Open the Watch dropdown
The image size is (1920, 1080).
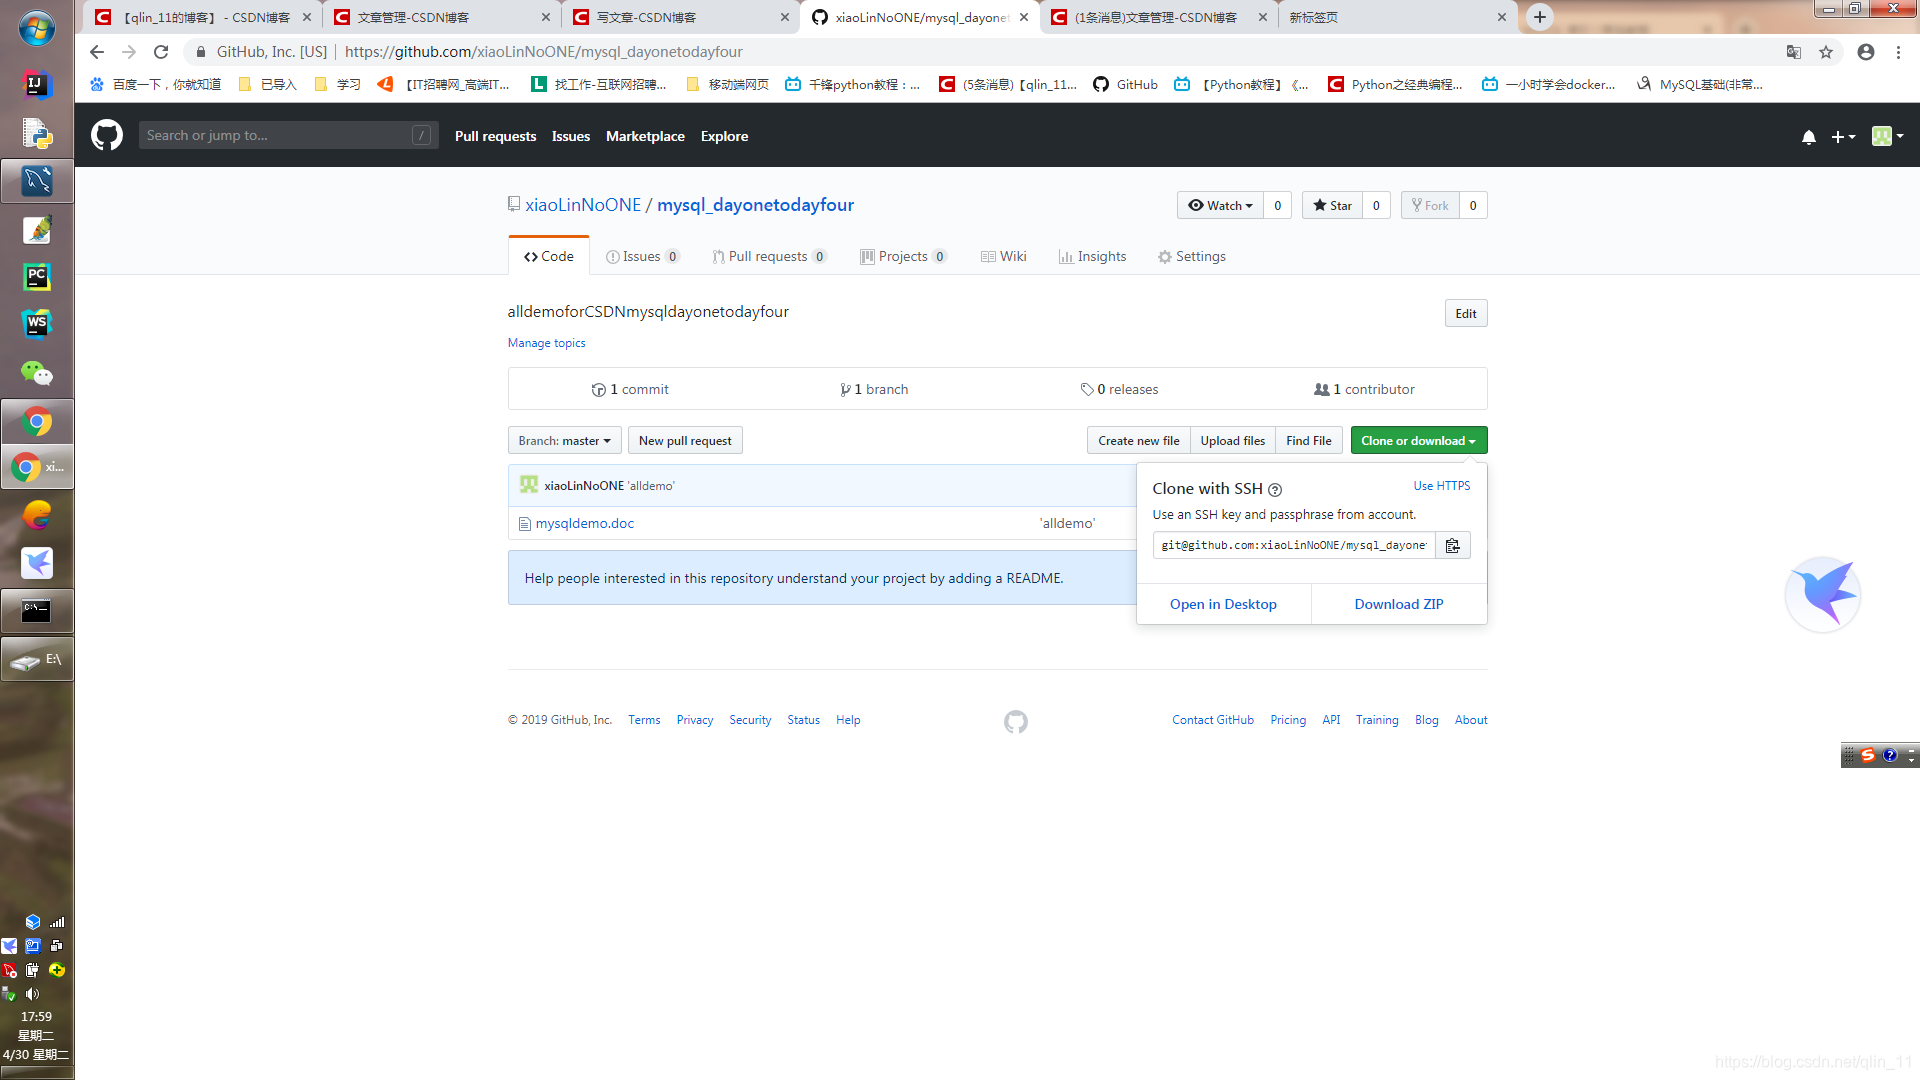point(1220,205)
